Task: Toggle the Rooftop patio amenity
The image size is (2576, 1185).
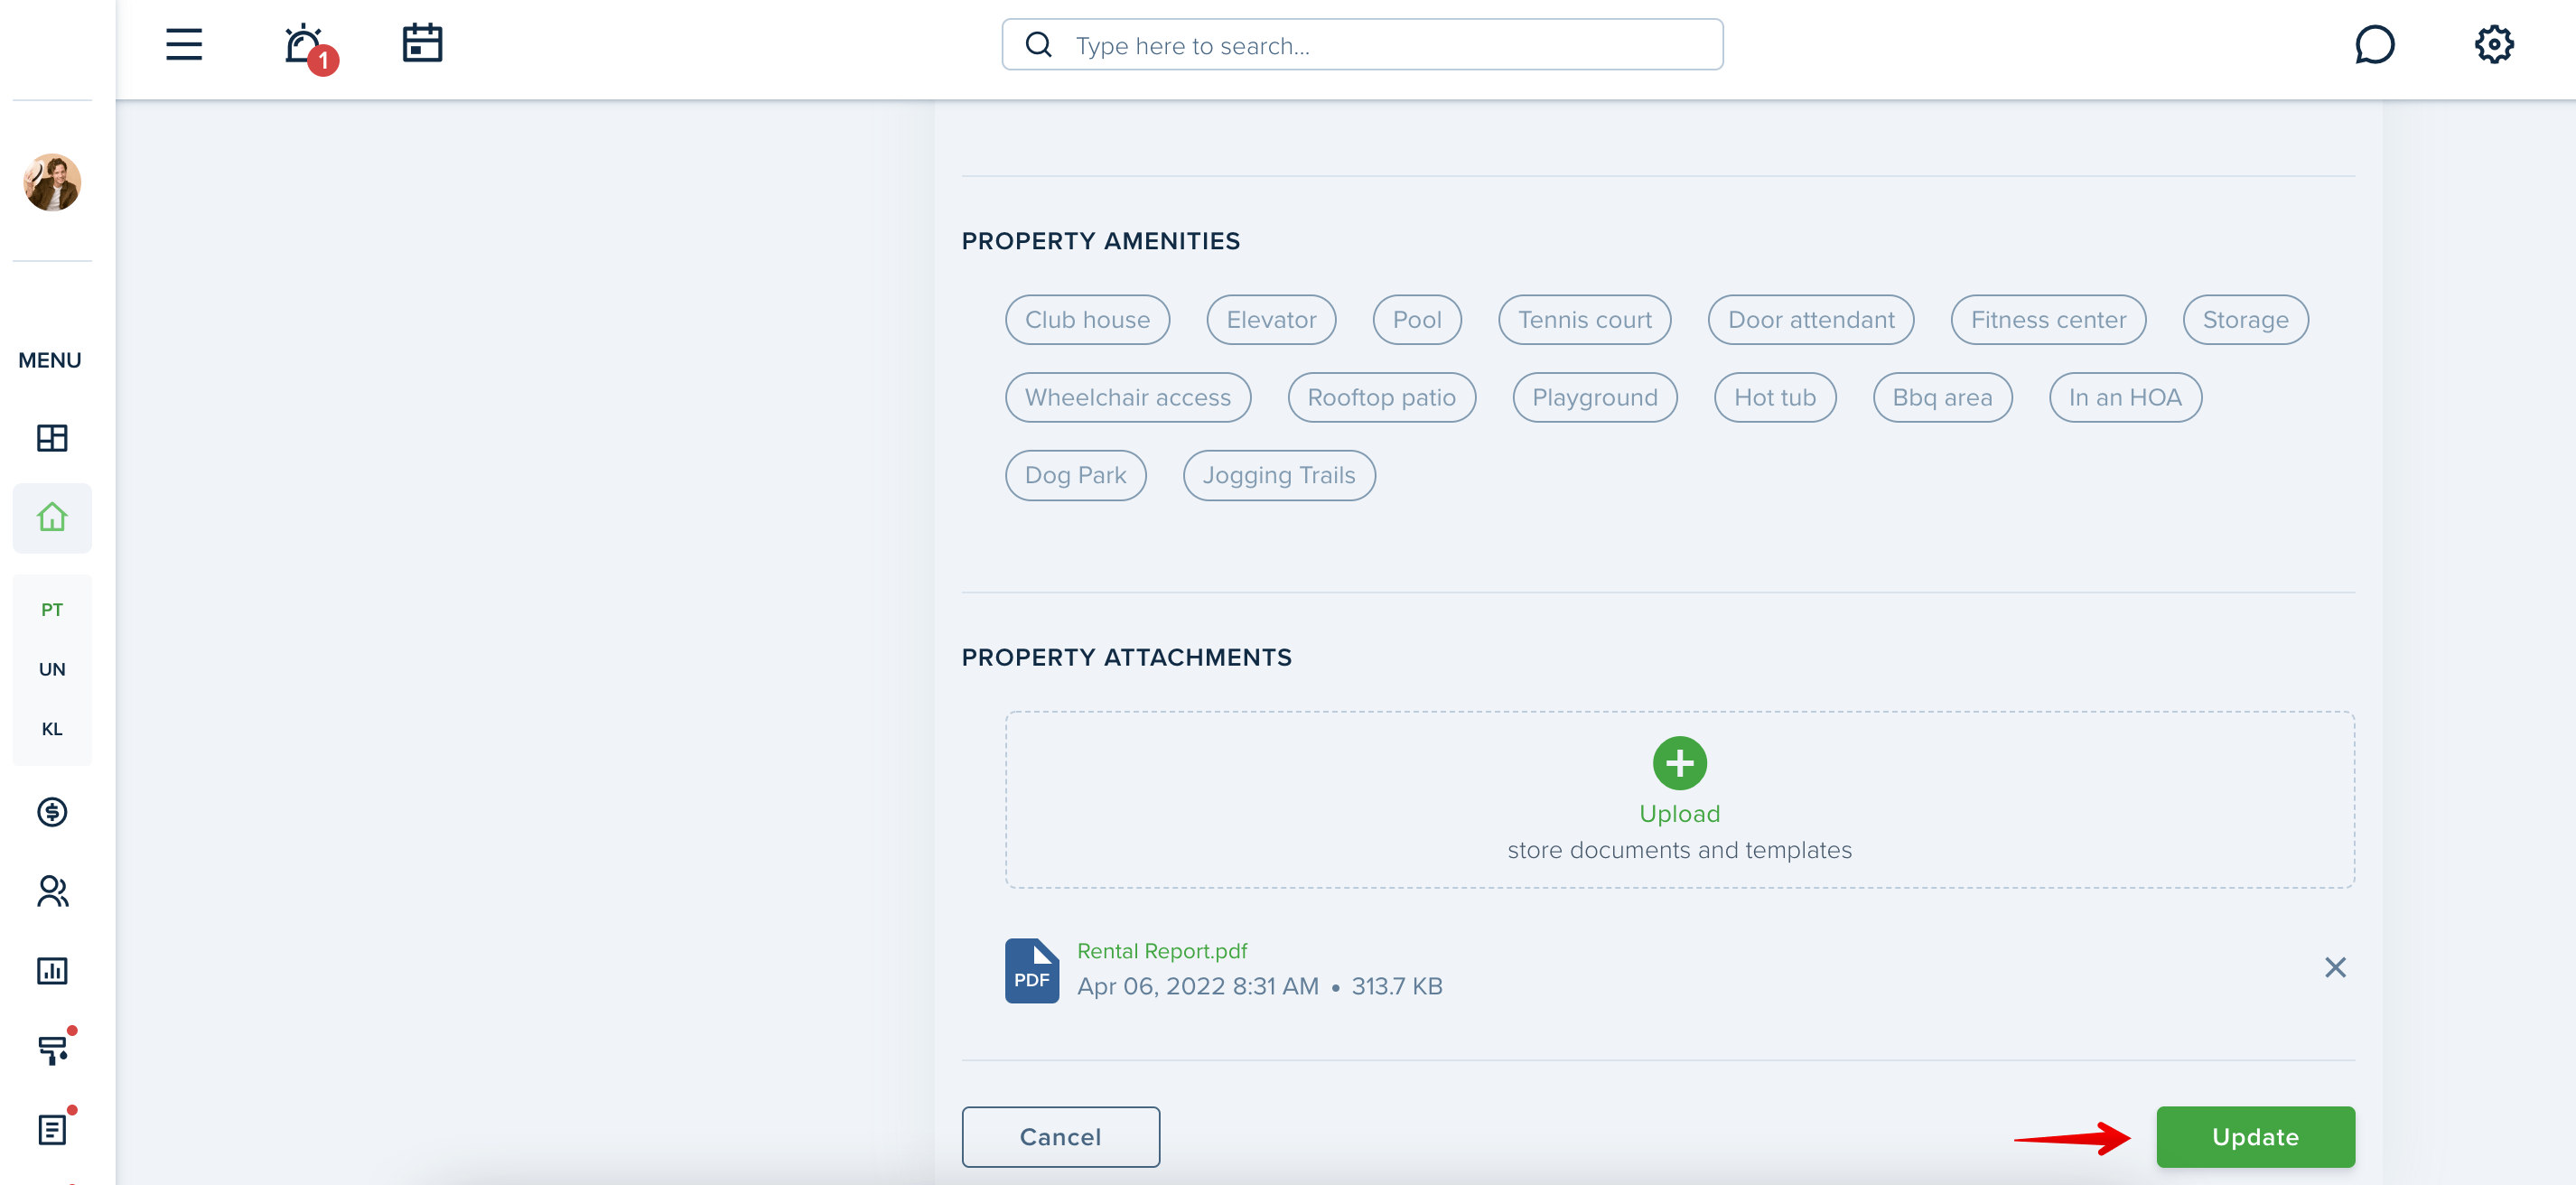Action: pos(1381,398)
